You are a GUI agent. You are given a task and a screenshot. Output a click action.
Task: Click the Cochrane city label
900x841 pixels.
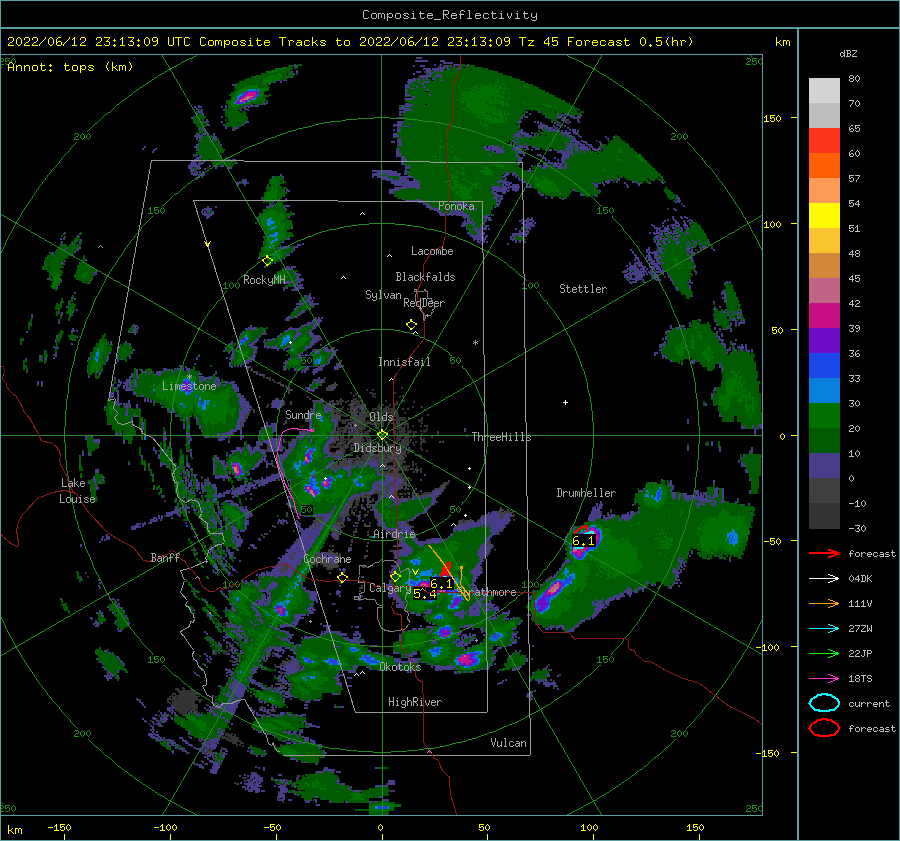pyautogui.click(x=327, y=559)
